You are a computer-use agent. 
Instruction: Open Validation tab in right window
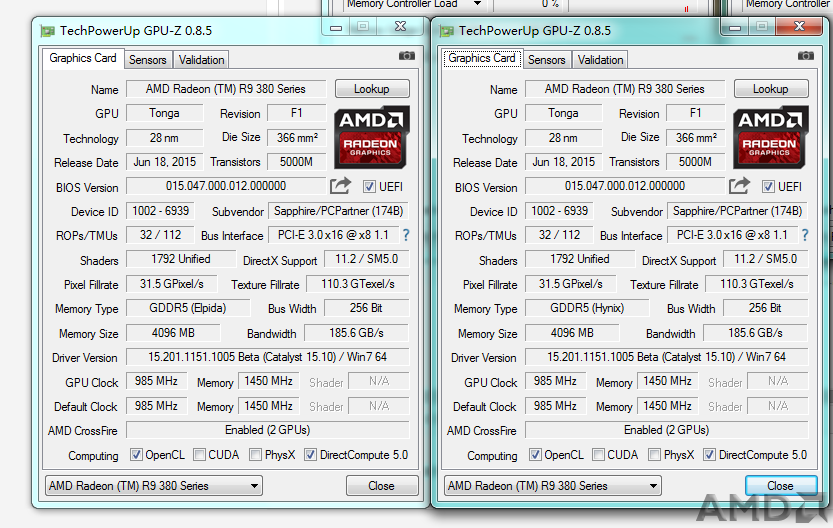click(x=600, y=59)
